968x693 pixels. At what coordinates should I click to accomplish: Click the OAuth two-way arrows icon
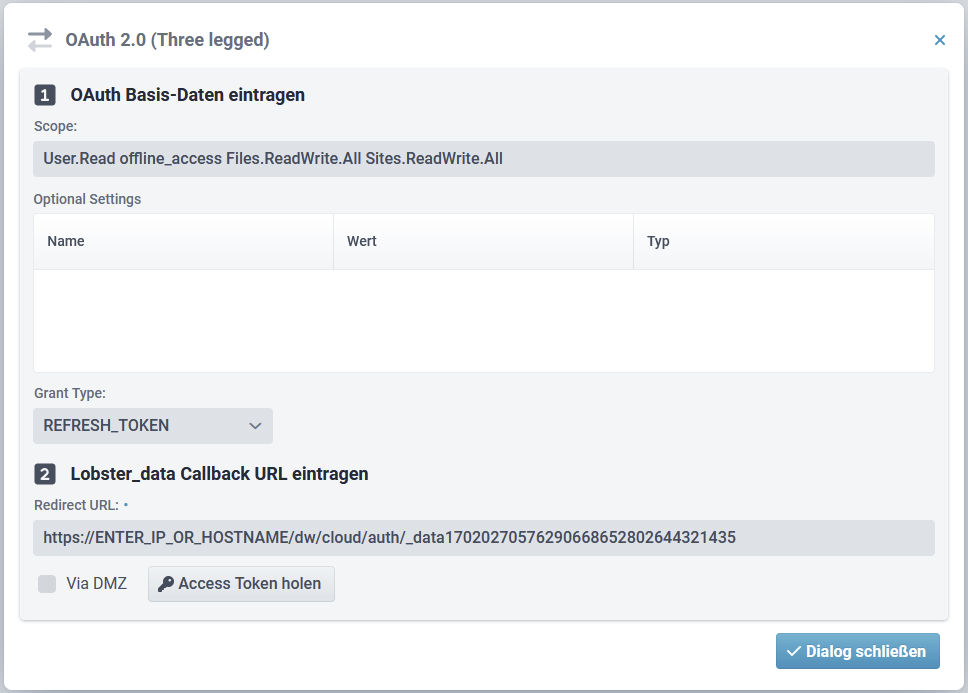pyautogui.click(x=40, y=40)
